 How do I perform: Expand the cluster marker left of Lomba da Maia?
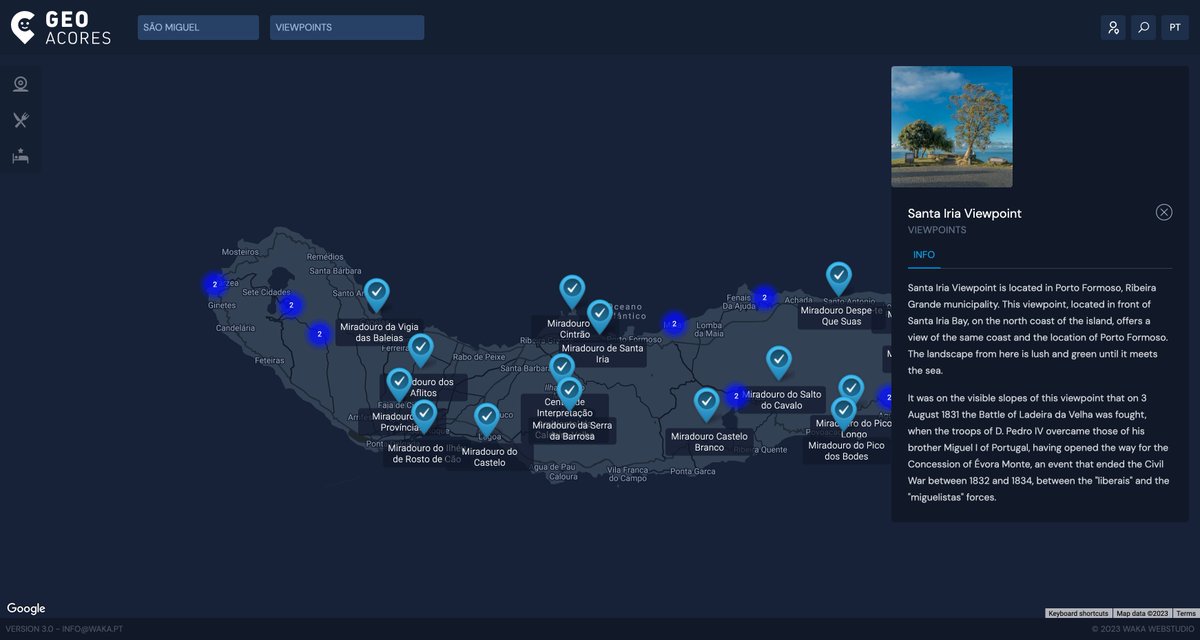675,324
